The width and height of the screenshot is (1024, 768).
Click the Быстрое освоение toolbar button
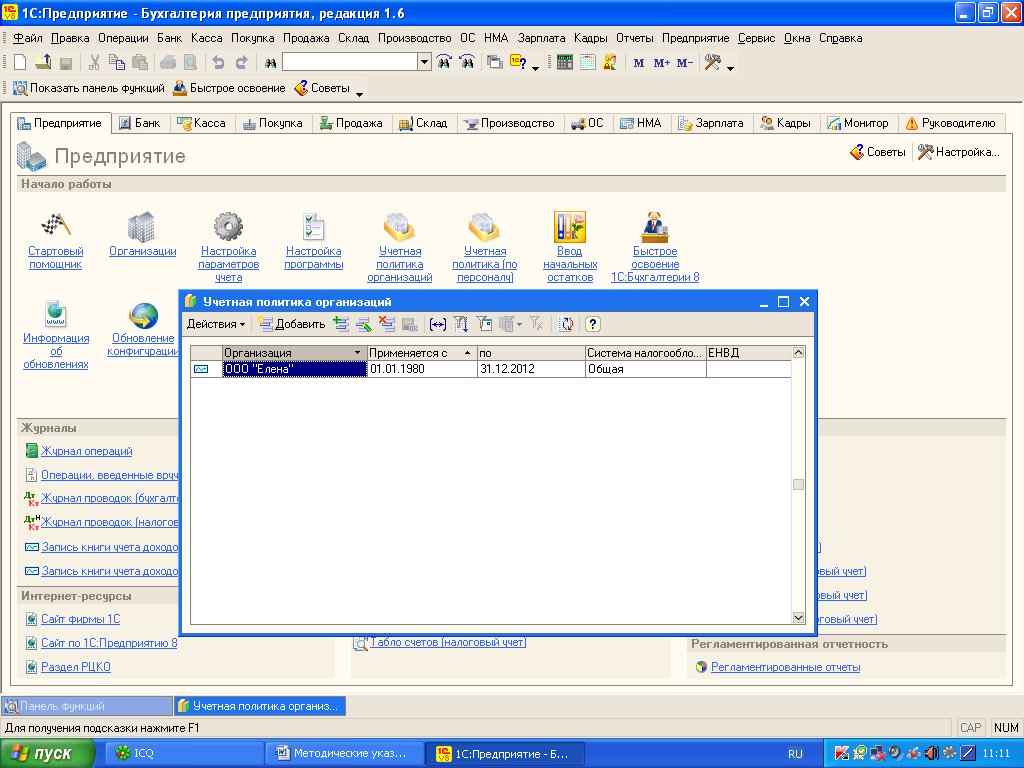229,88
